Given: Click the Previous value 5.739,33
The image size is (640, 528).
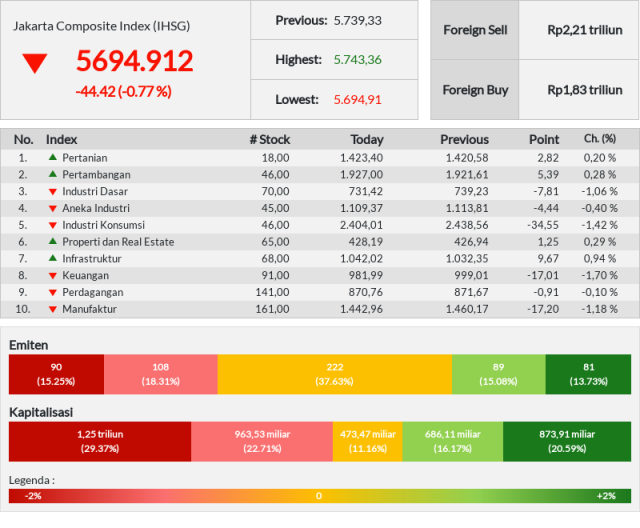Looking at the screenshot, I should click(x=358, y=20).
